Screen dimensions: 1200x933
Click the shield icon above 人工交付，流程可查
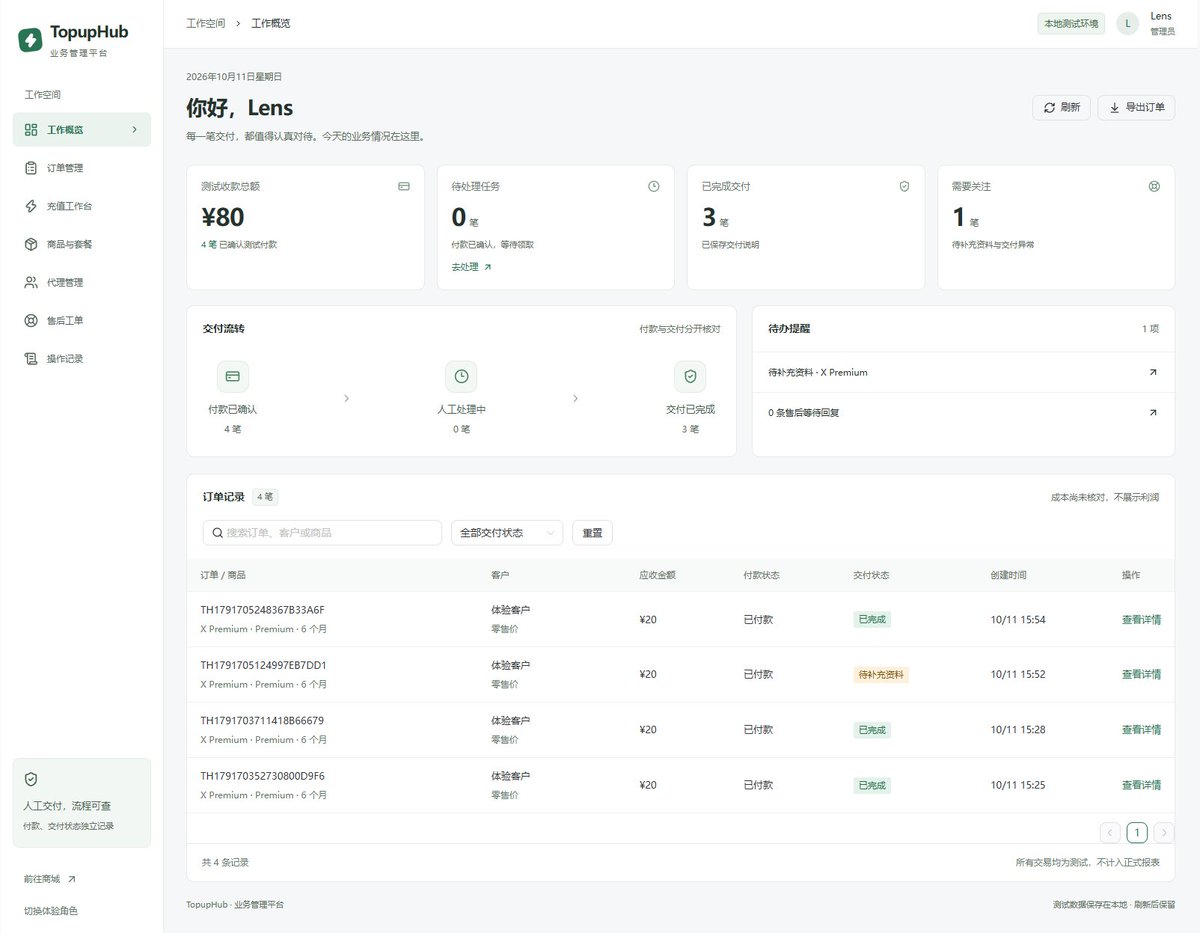coord(31,779)
